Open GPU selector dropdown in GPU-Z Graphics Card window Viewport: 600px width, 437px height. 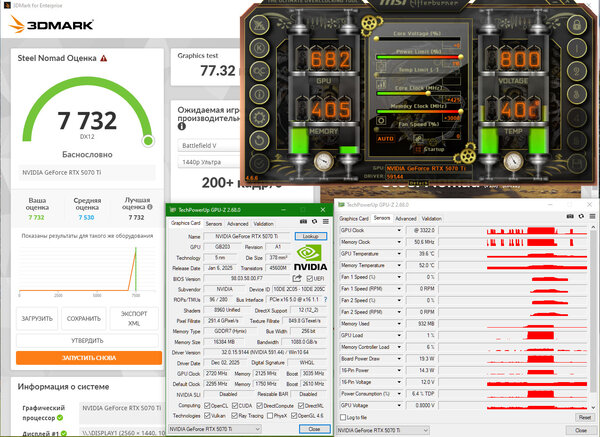(x=215, y=429)
